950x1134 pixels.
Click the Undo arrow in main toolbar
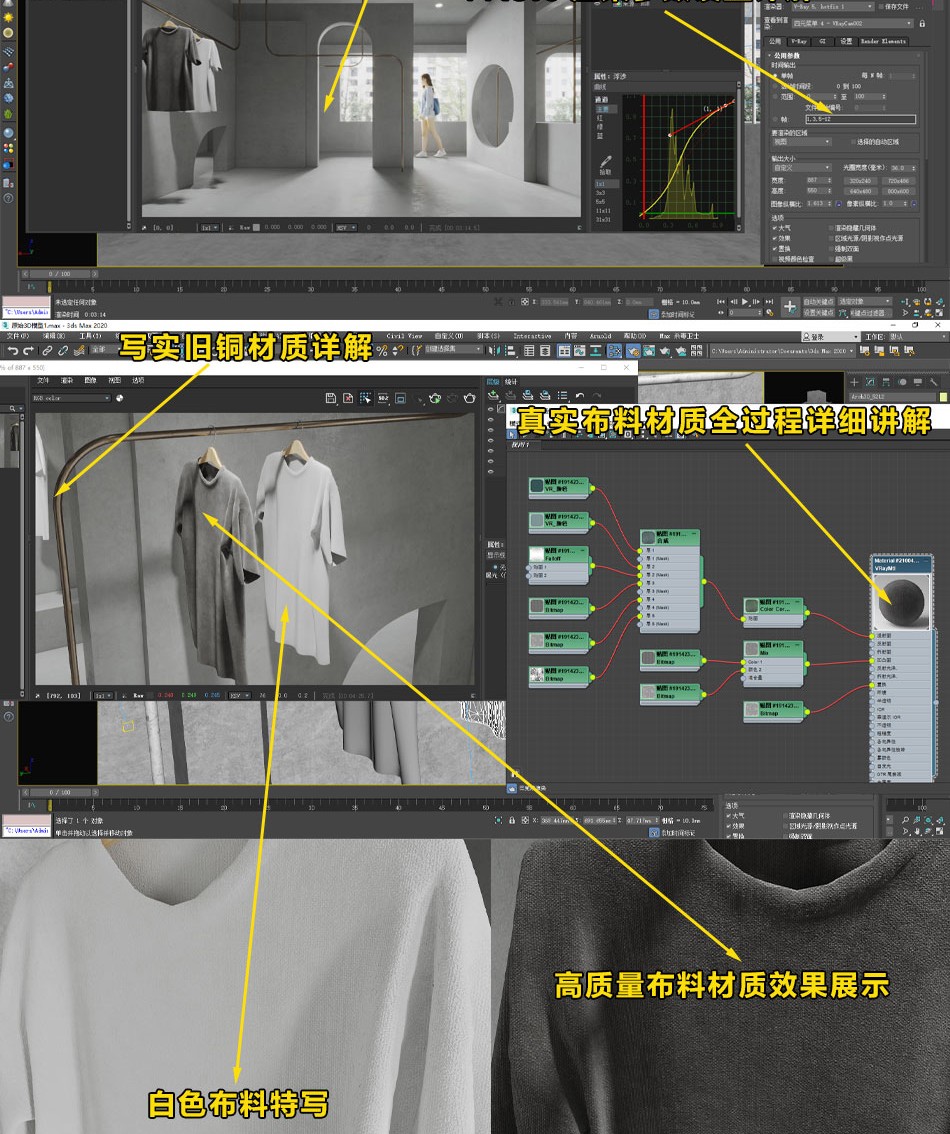point(12,351)
